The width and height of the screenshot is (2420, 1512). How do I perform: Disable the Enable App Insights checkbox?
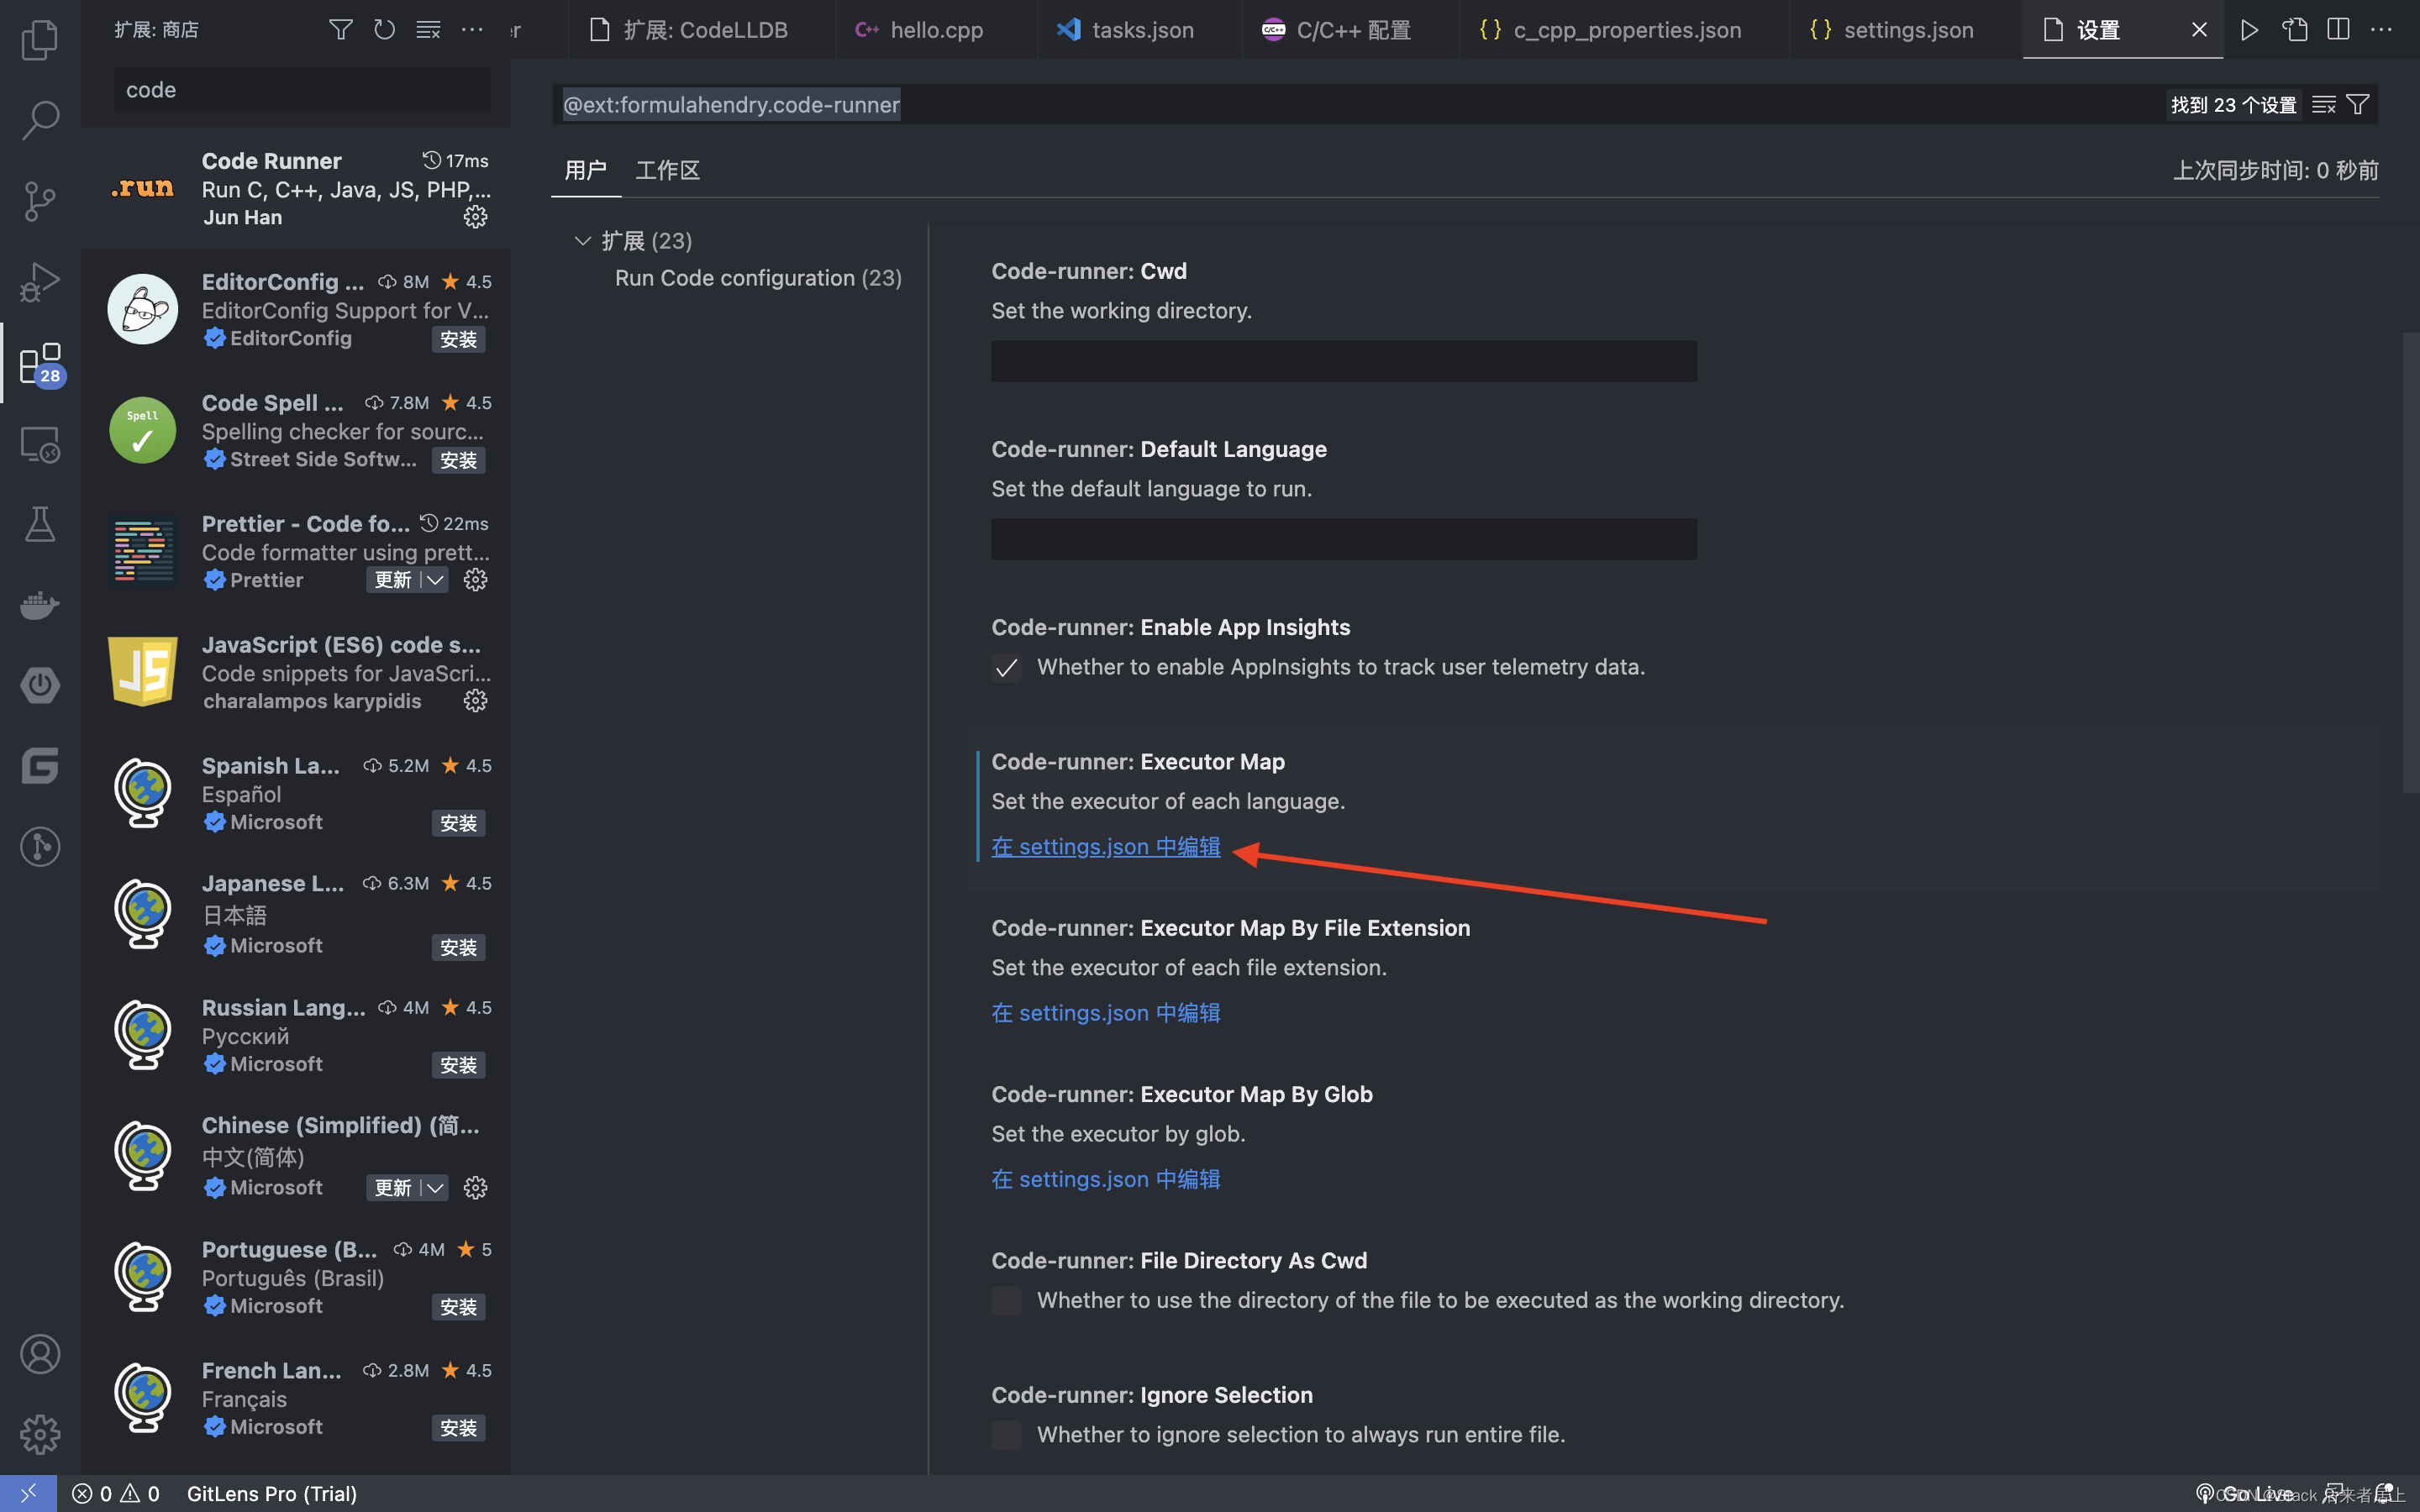pos(1007,667)
